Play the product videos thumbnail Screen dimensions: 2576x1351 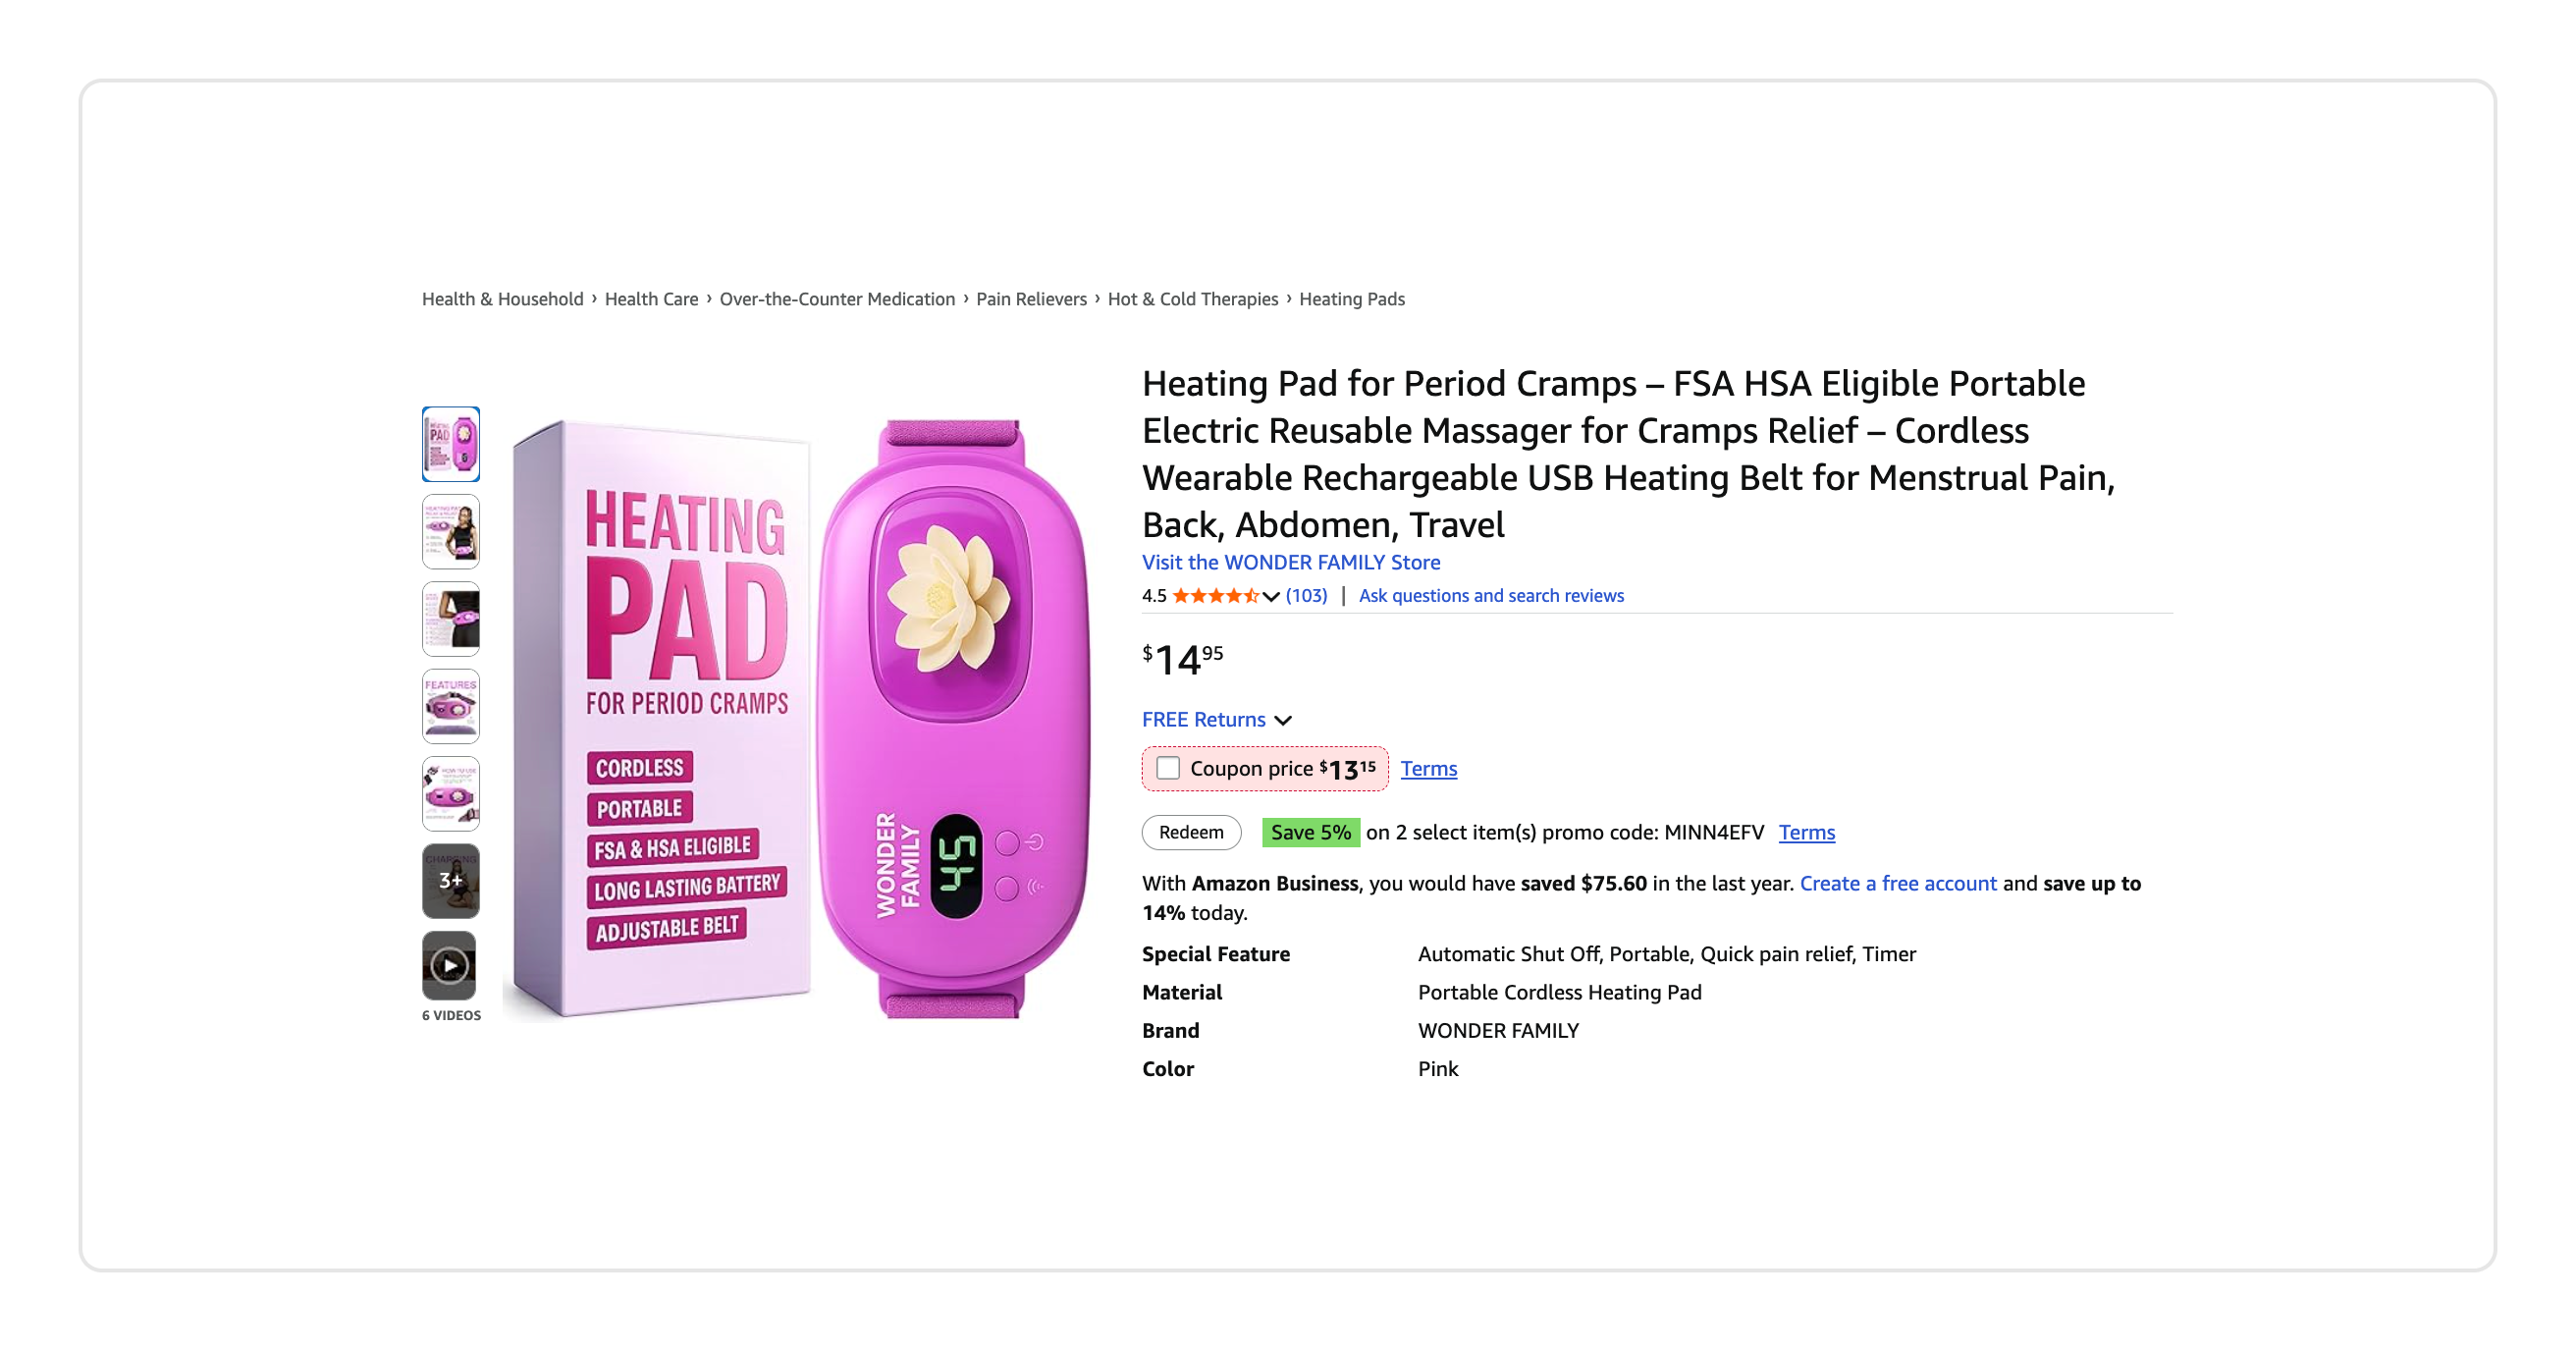450,965
